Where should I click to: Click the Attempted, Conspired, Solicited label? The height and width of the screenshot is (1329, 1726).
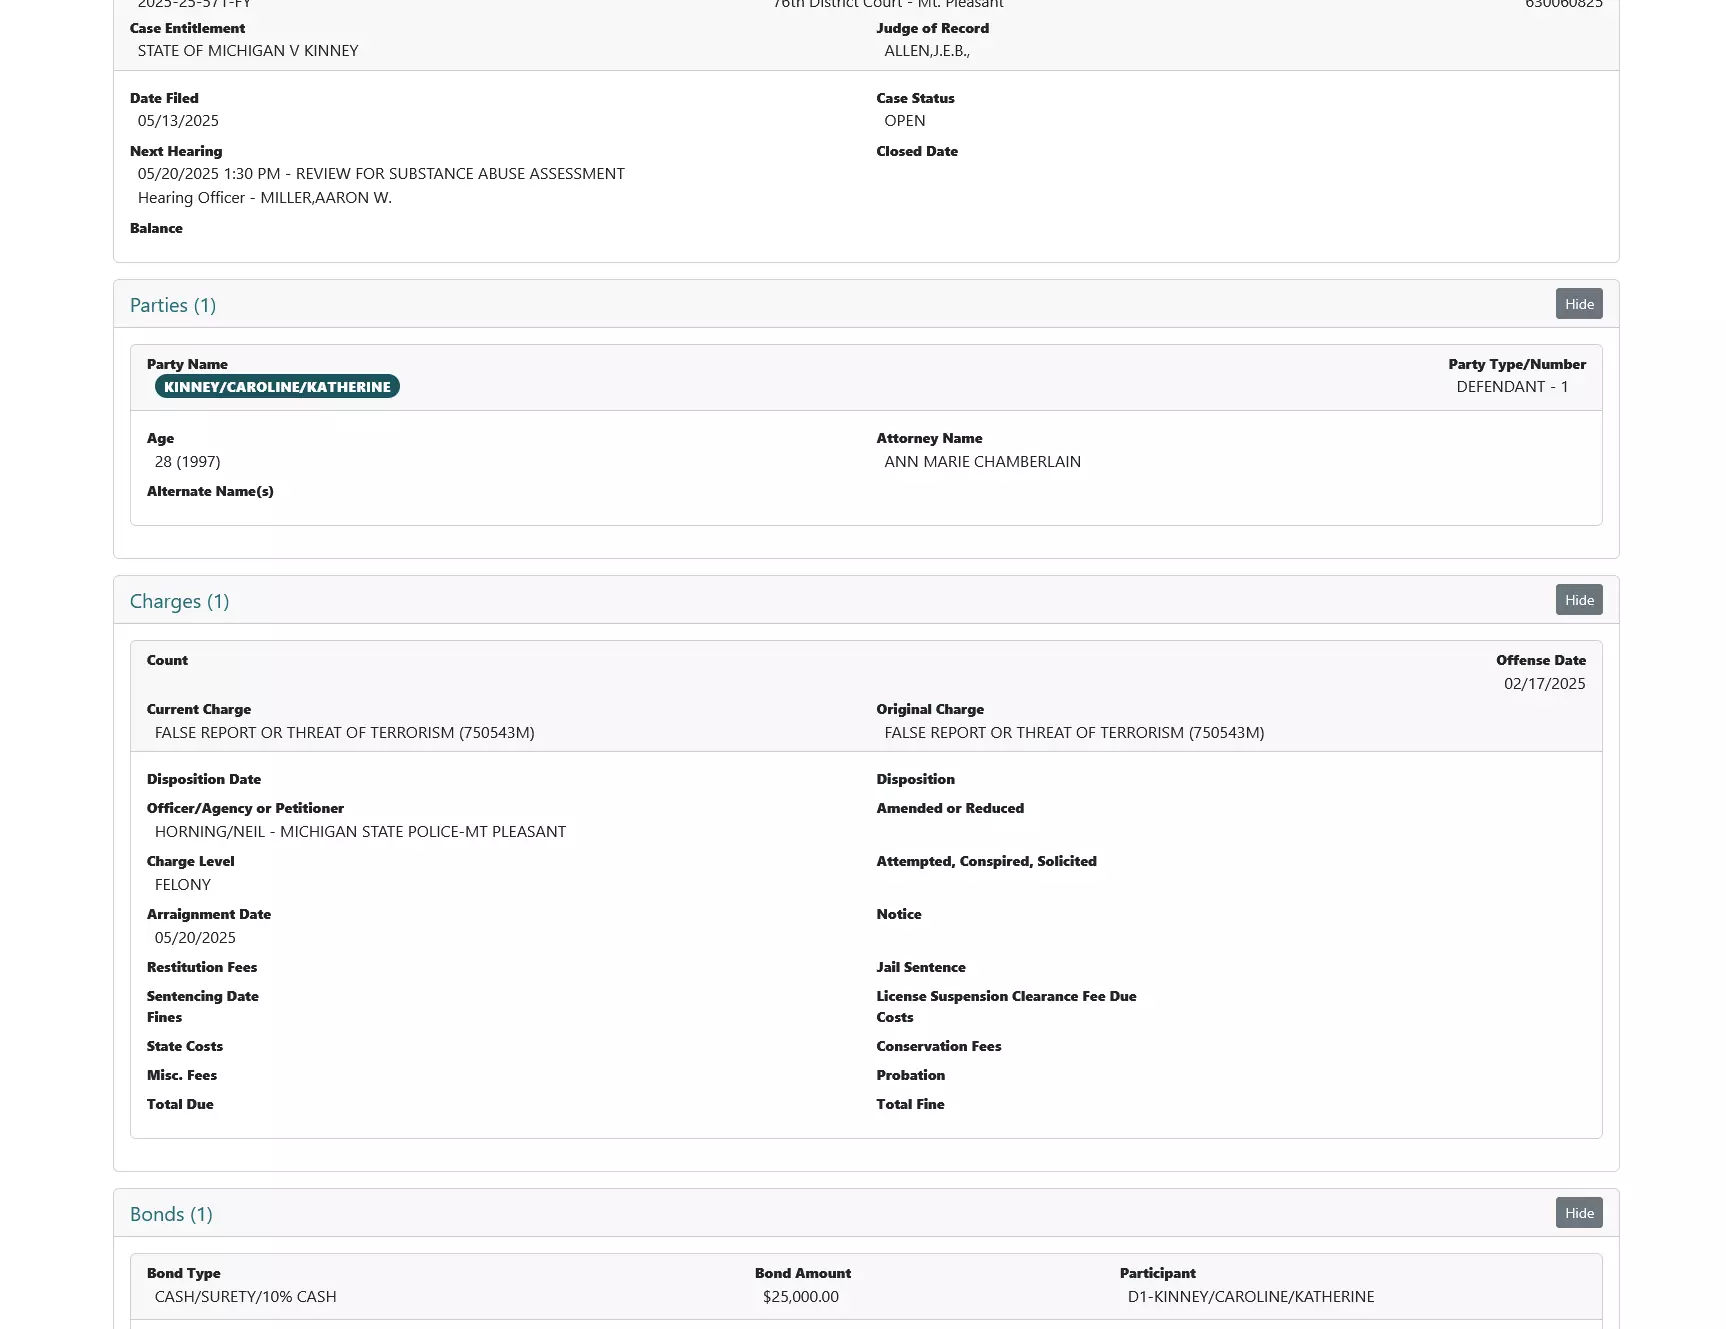coord(987,861)
